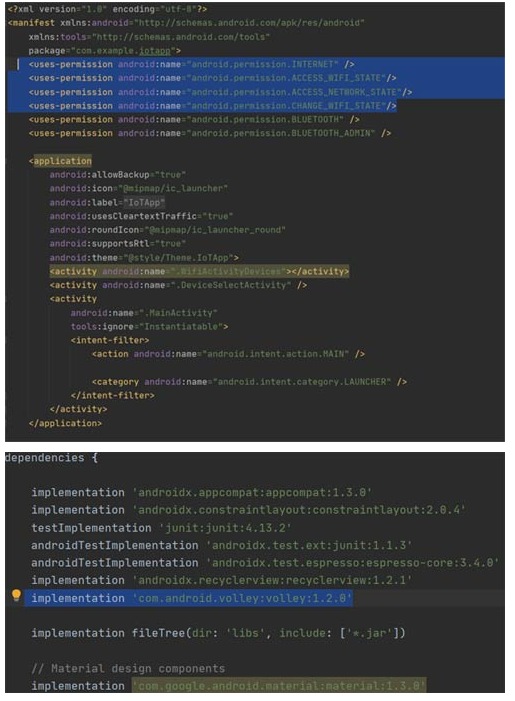
Task: Click the CHANGE_WIFI_STATE permission line
Action: pyautogui.click(x=212, y=106)
